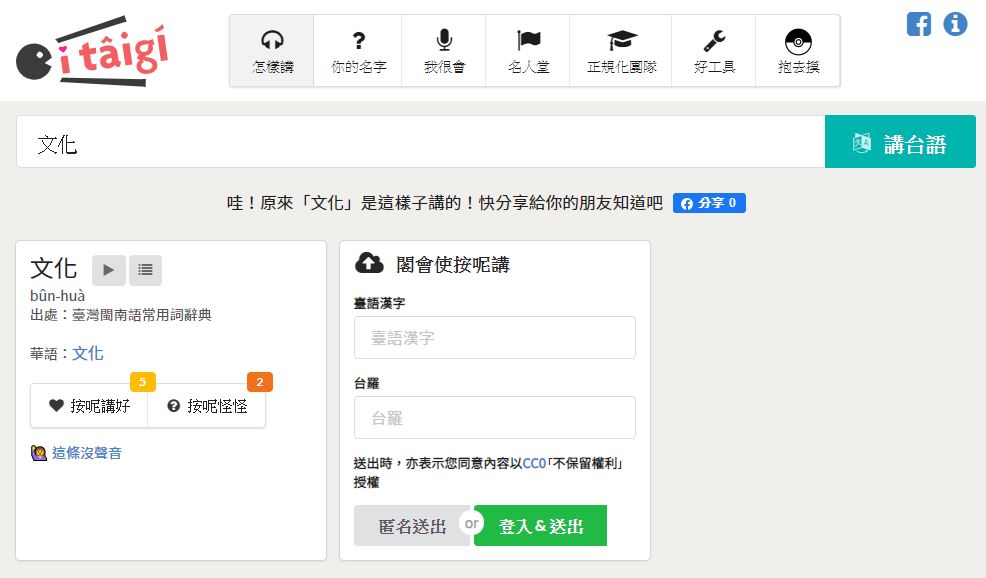986x578 pixels.
Task: Click the iTaigi logo
Action: pyautogui.click(x=91, y=50)
